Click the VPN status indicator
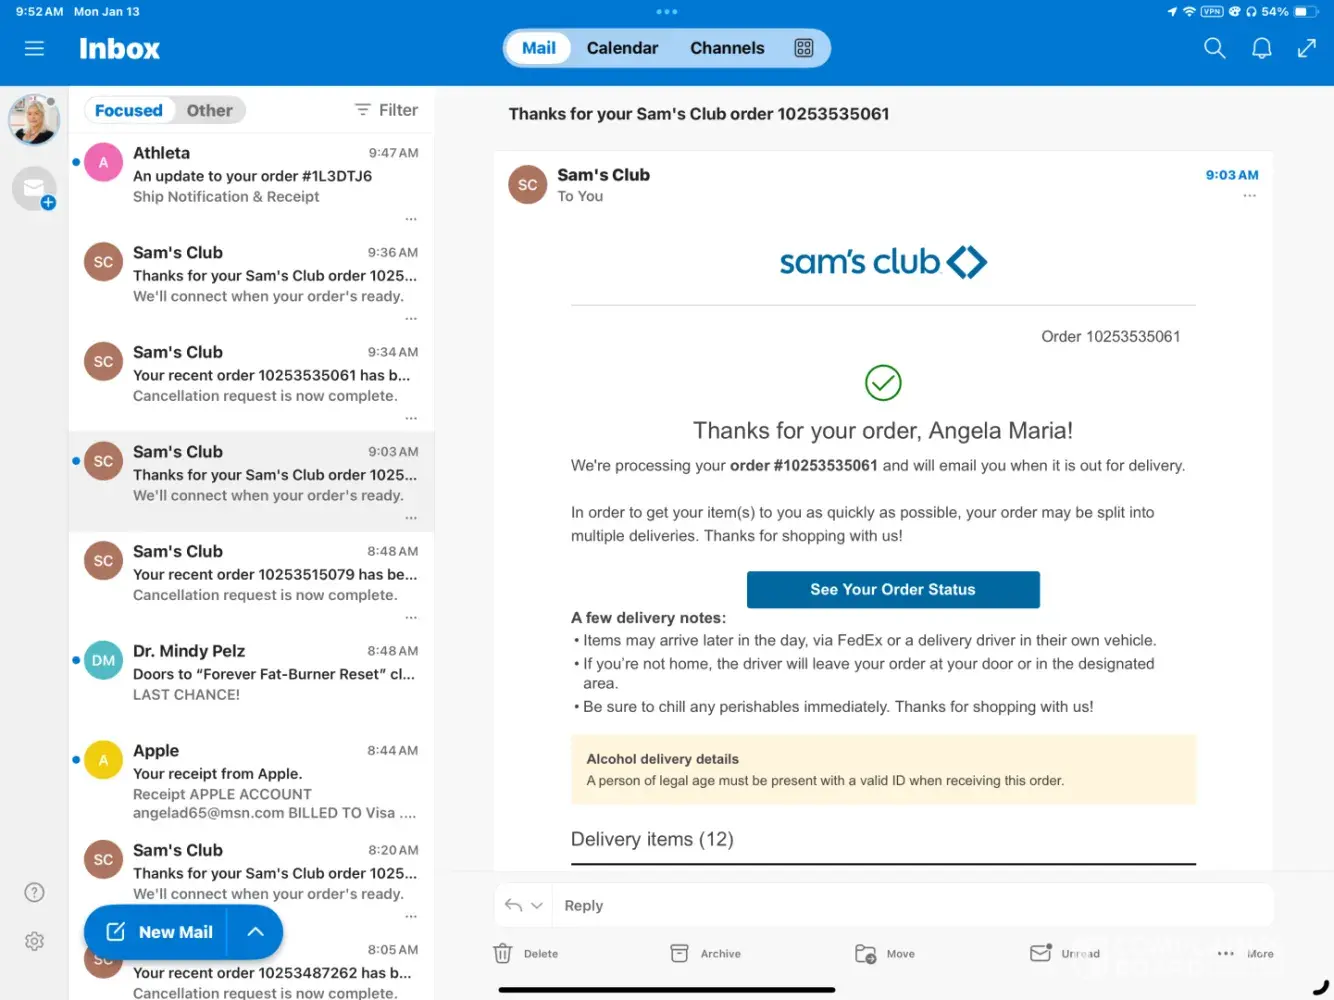1334x1000 pixels. 1212,12
